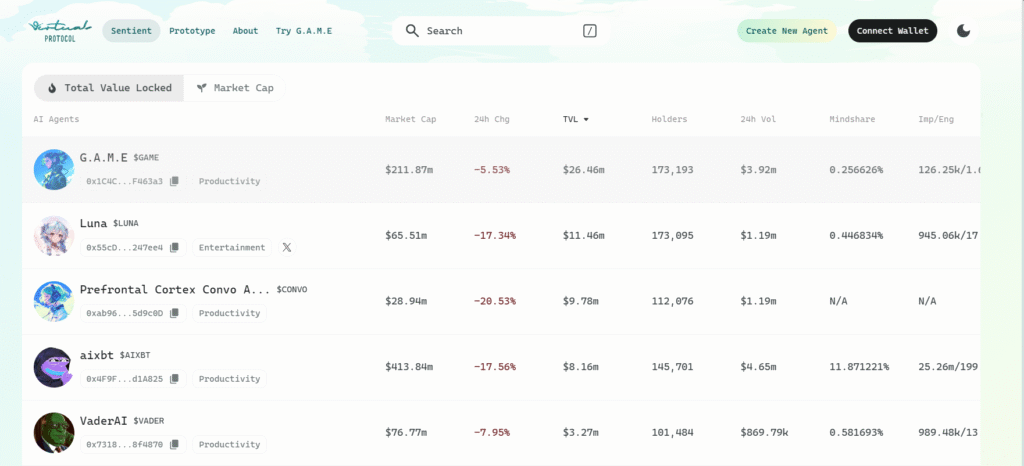1024x466 pixels.
Task: Open the About page
Action: [x=246, y=31]
